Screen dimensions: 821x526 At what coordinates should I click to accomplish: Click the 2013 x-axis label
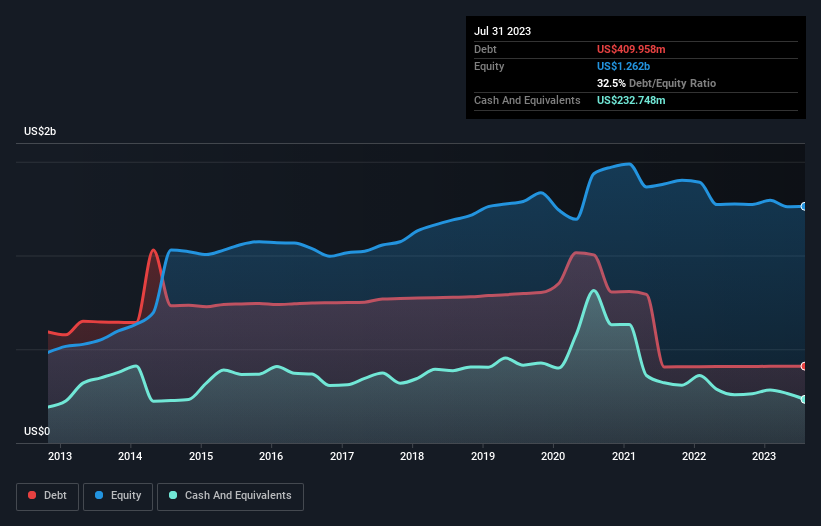60,456
